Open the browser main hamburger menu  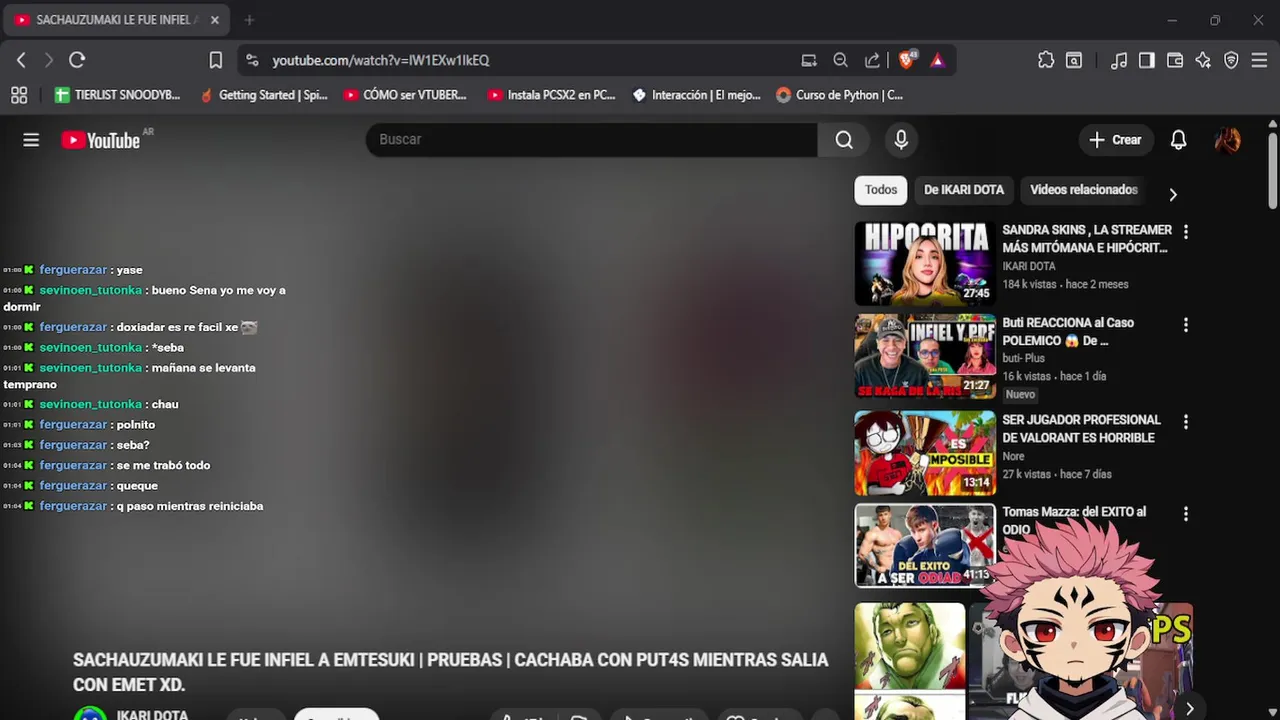point(1259,60)
